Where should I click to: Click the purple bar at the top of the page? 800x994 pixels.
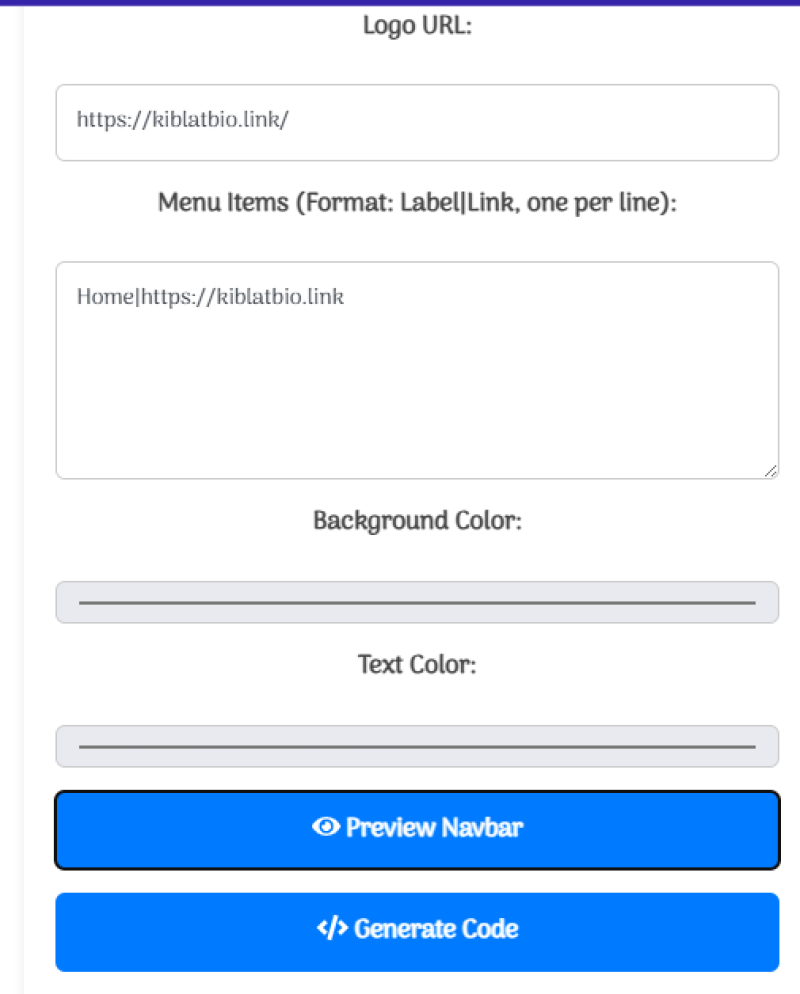tap(400, 3)
